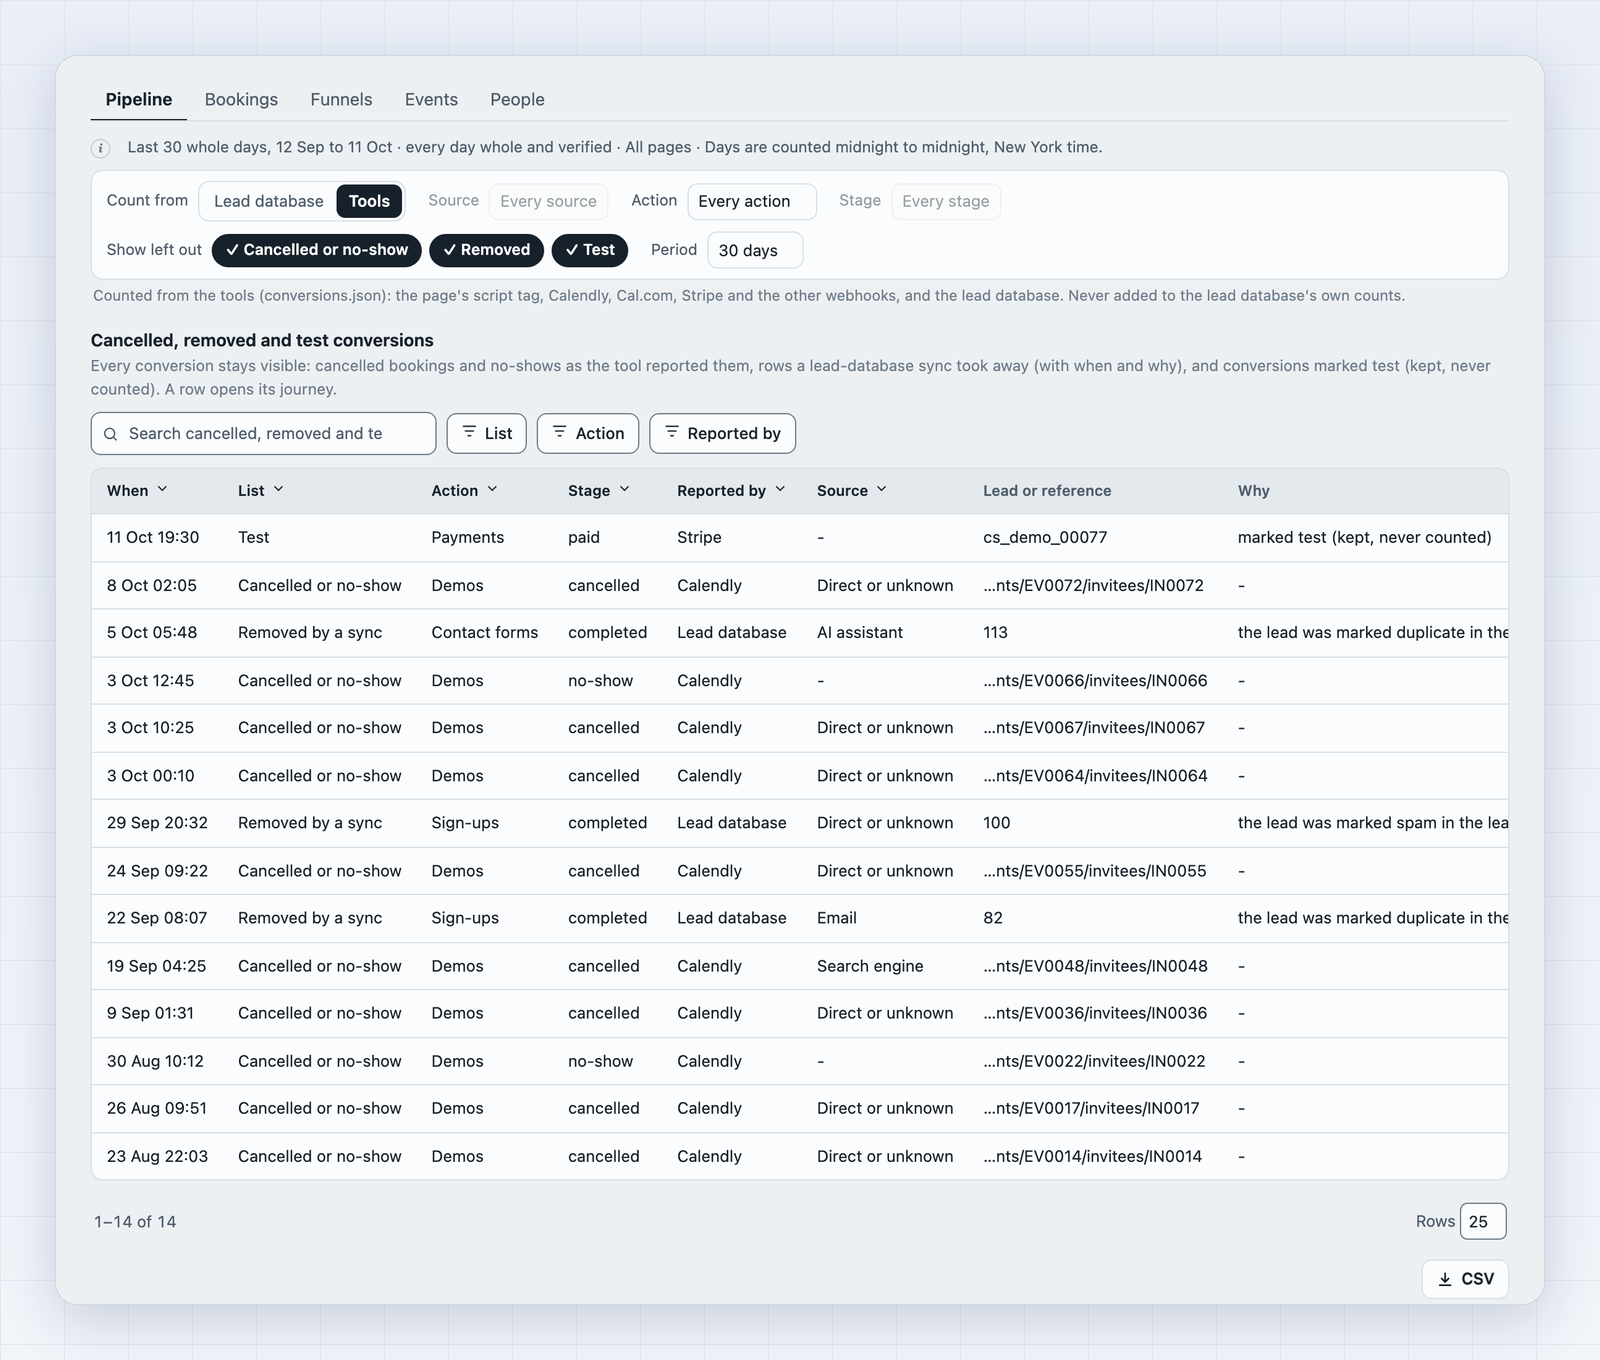Screen dimensions: 1600x1360
Task: Click the List filter button
Action: [x=487, y=433]
